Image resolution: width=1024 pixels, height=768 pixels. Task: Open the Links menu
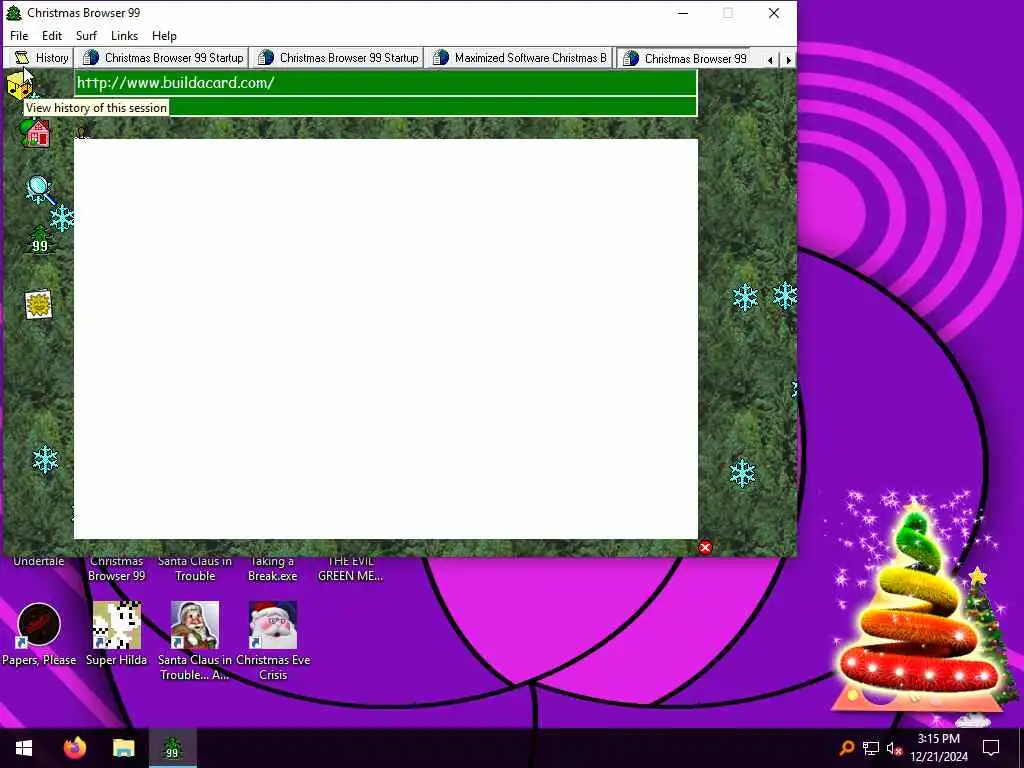[124, 36]
